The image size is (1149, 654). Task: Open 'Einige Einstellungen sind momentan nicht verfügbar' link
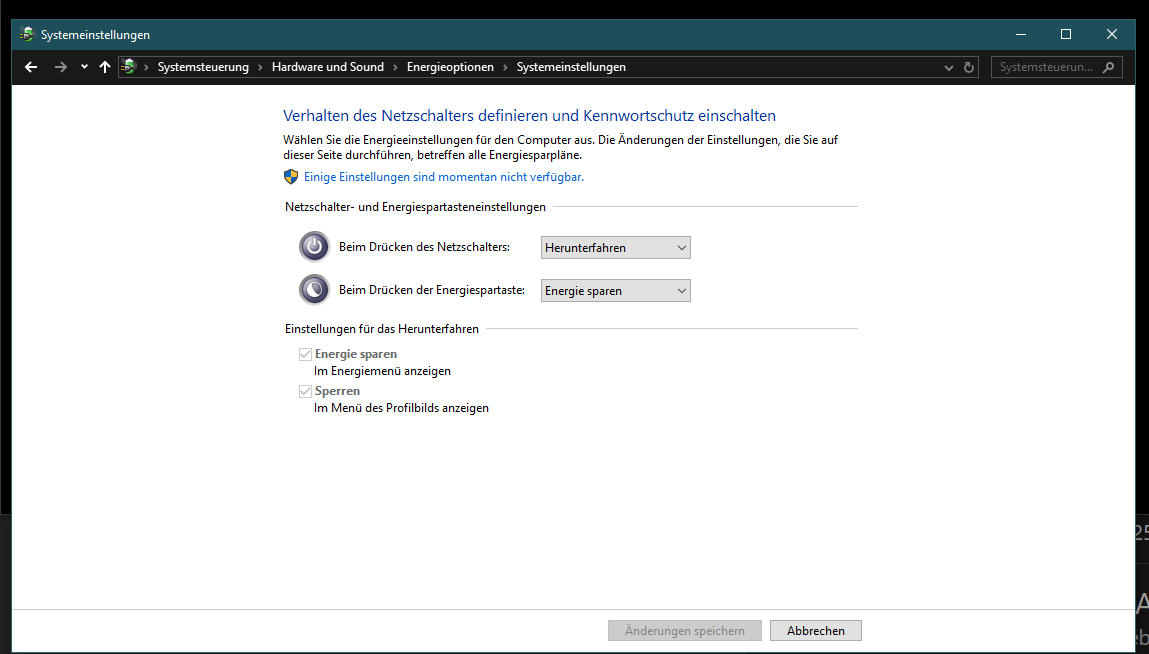click(x=443, y=177)
